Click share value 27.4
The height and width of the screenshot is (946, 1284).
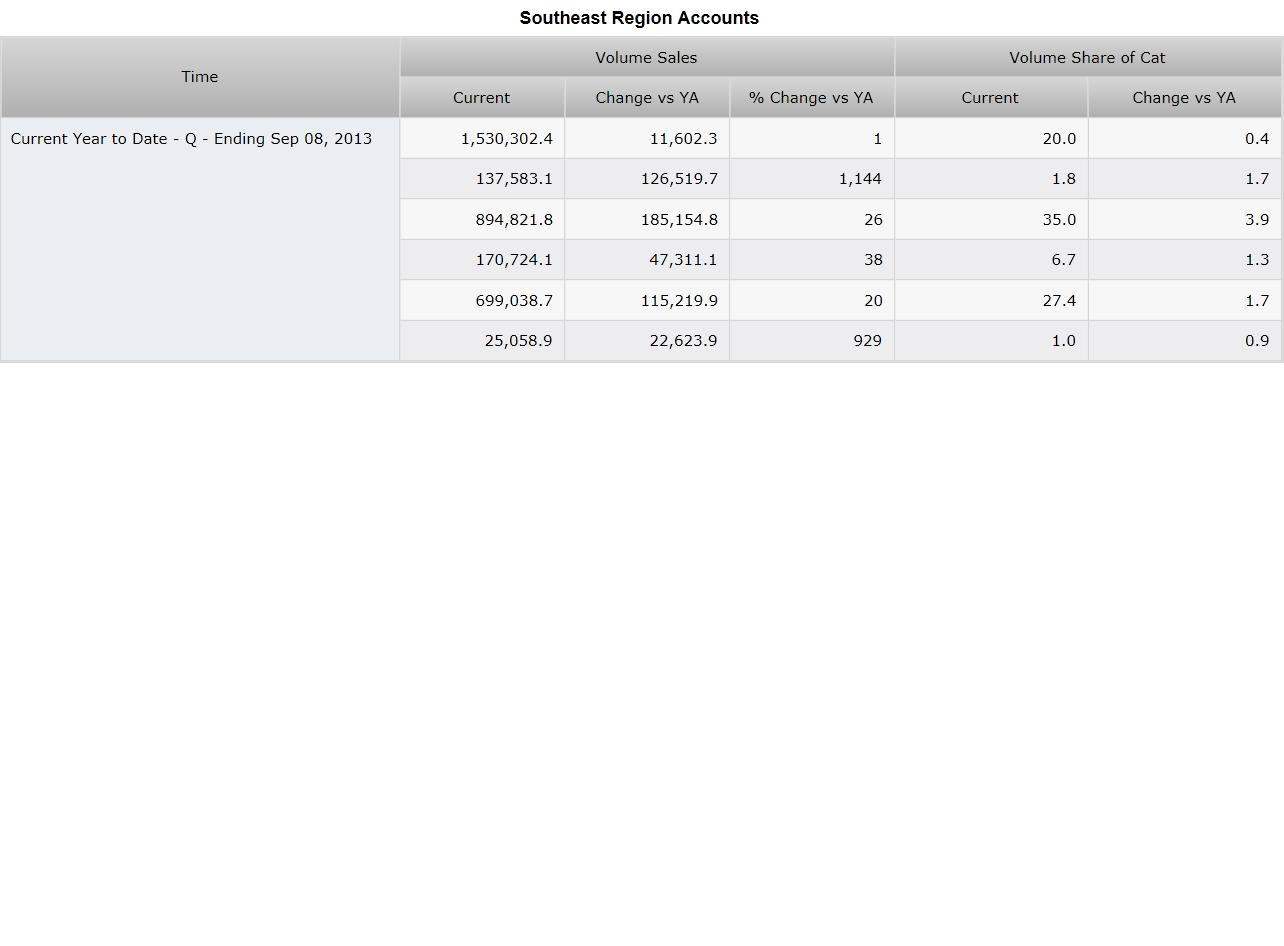(x=991, y=300)
